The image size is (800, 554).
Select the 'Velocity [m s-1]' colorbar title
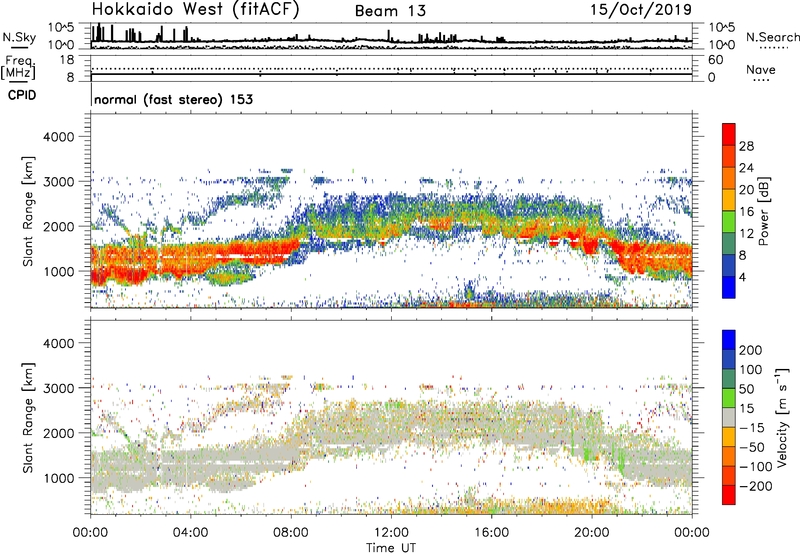782,417
